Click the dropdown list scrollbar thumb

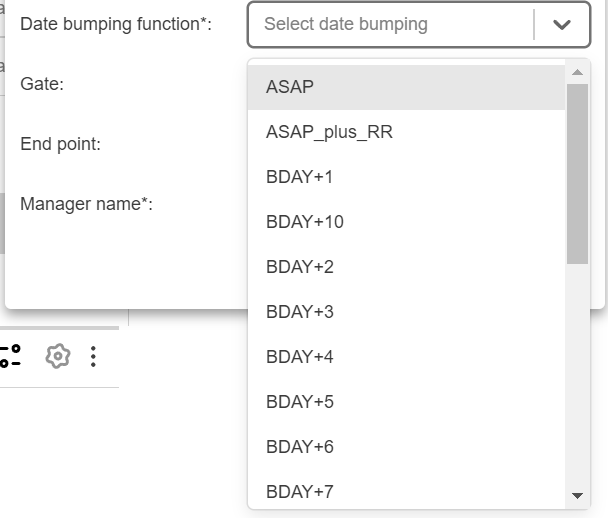click(x=577, y=173)
